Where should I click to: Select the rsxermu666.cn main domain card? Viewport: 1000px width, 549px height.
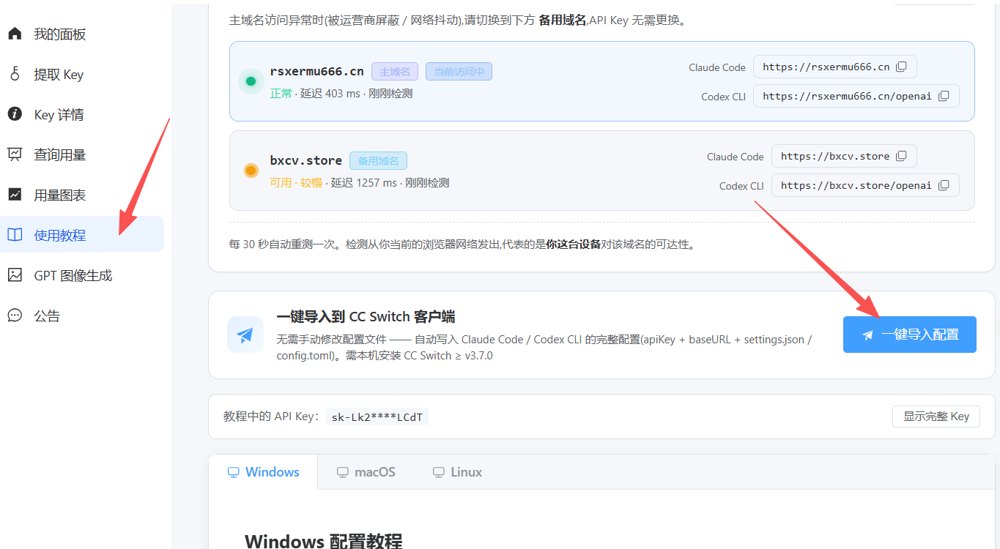tap(601, 81)
